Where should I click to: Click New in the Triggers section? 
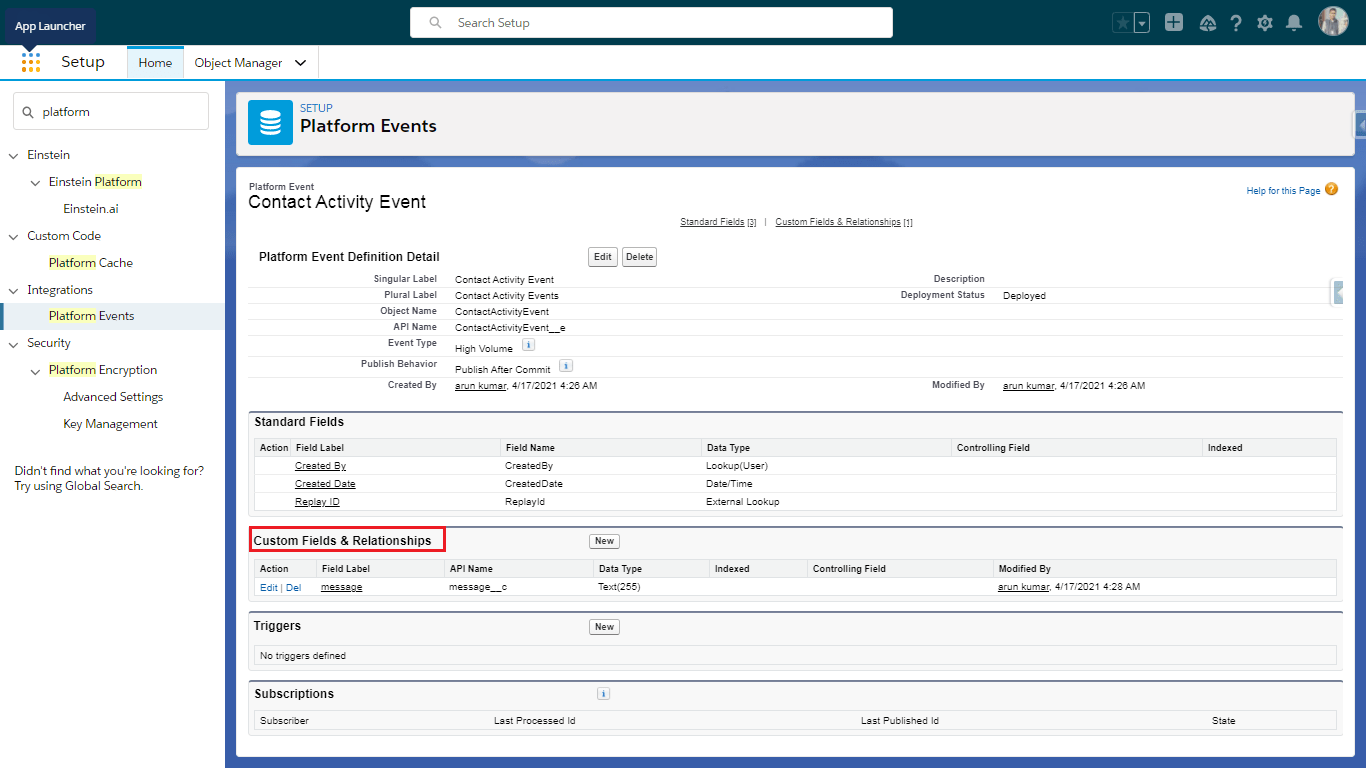coord(604,627)
